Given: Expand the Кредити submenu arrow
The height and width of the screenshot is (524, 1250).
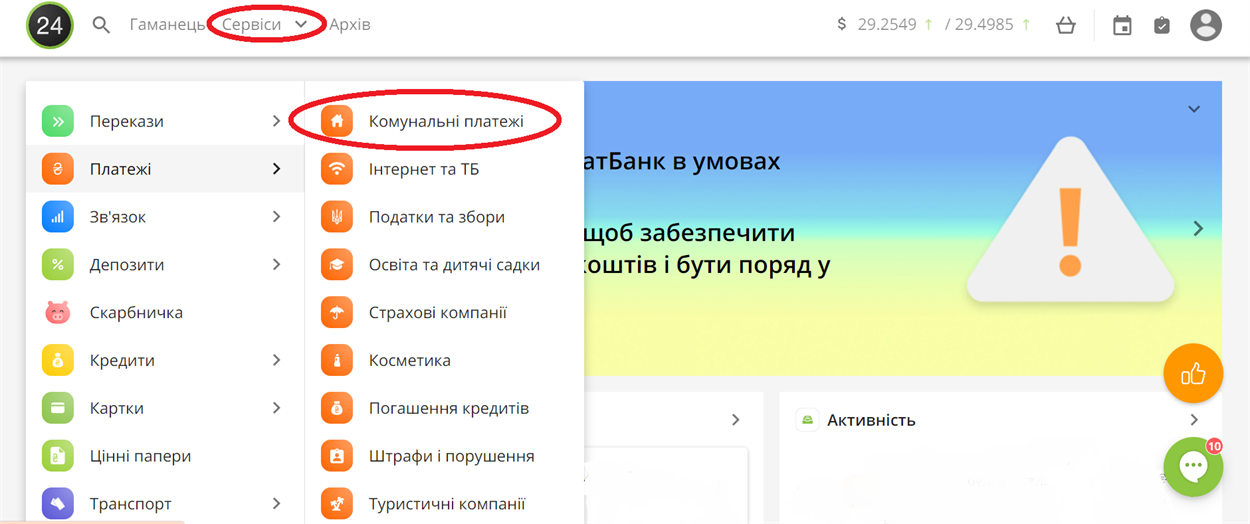Looking at the screenshot, I should pos(277,361).
